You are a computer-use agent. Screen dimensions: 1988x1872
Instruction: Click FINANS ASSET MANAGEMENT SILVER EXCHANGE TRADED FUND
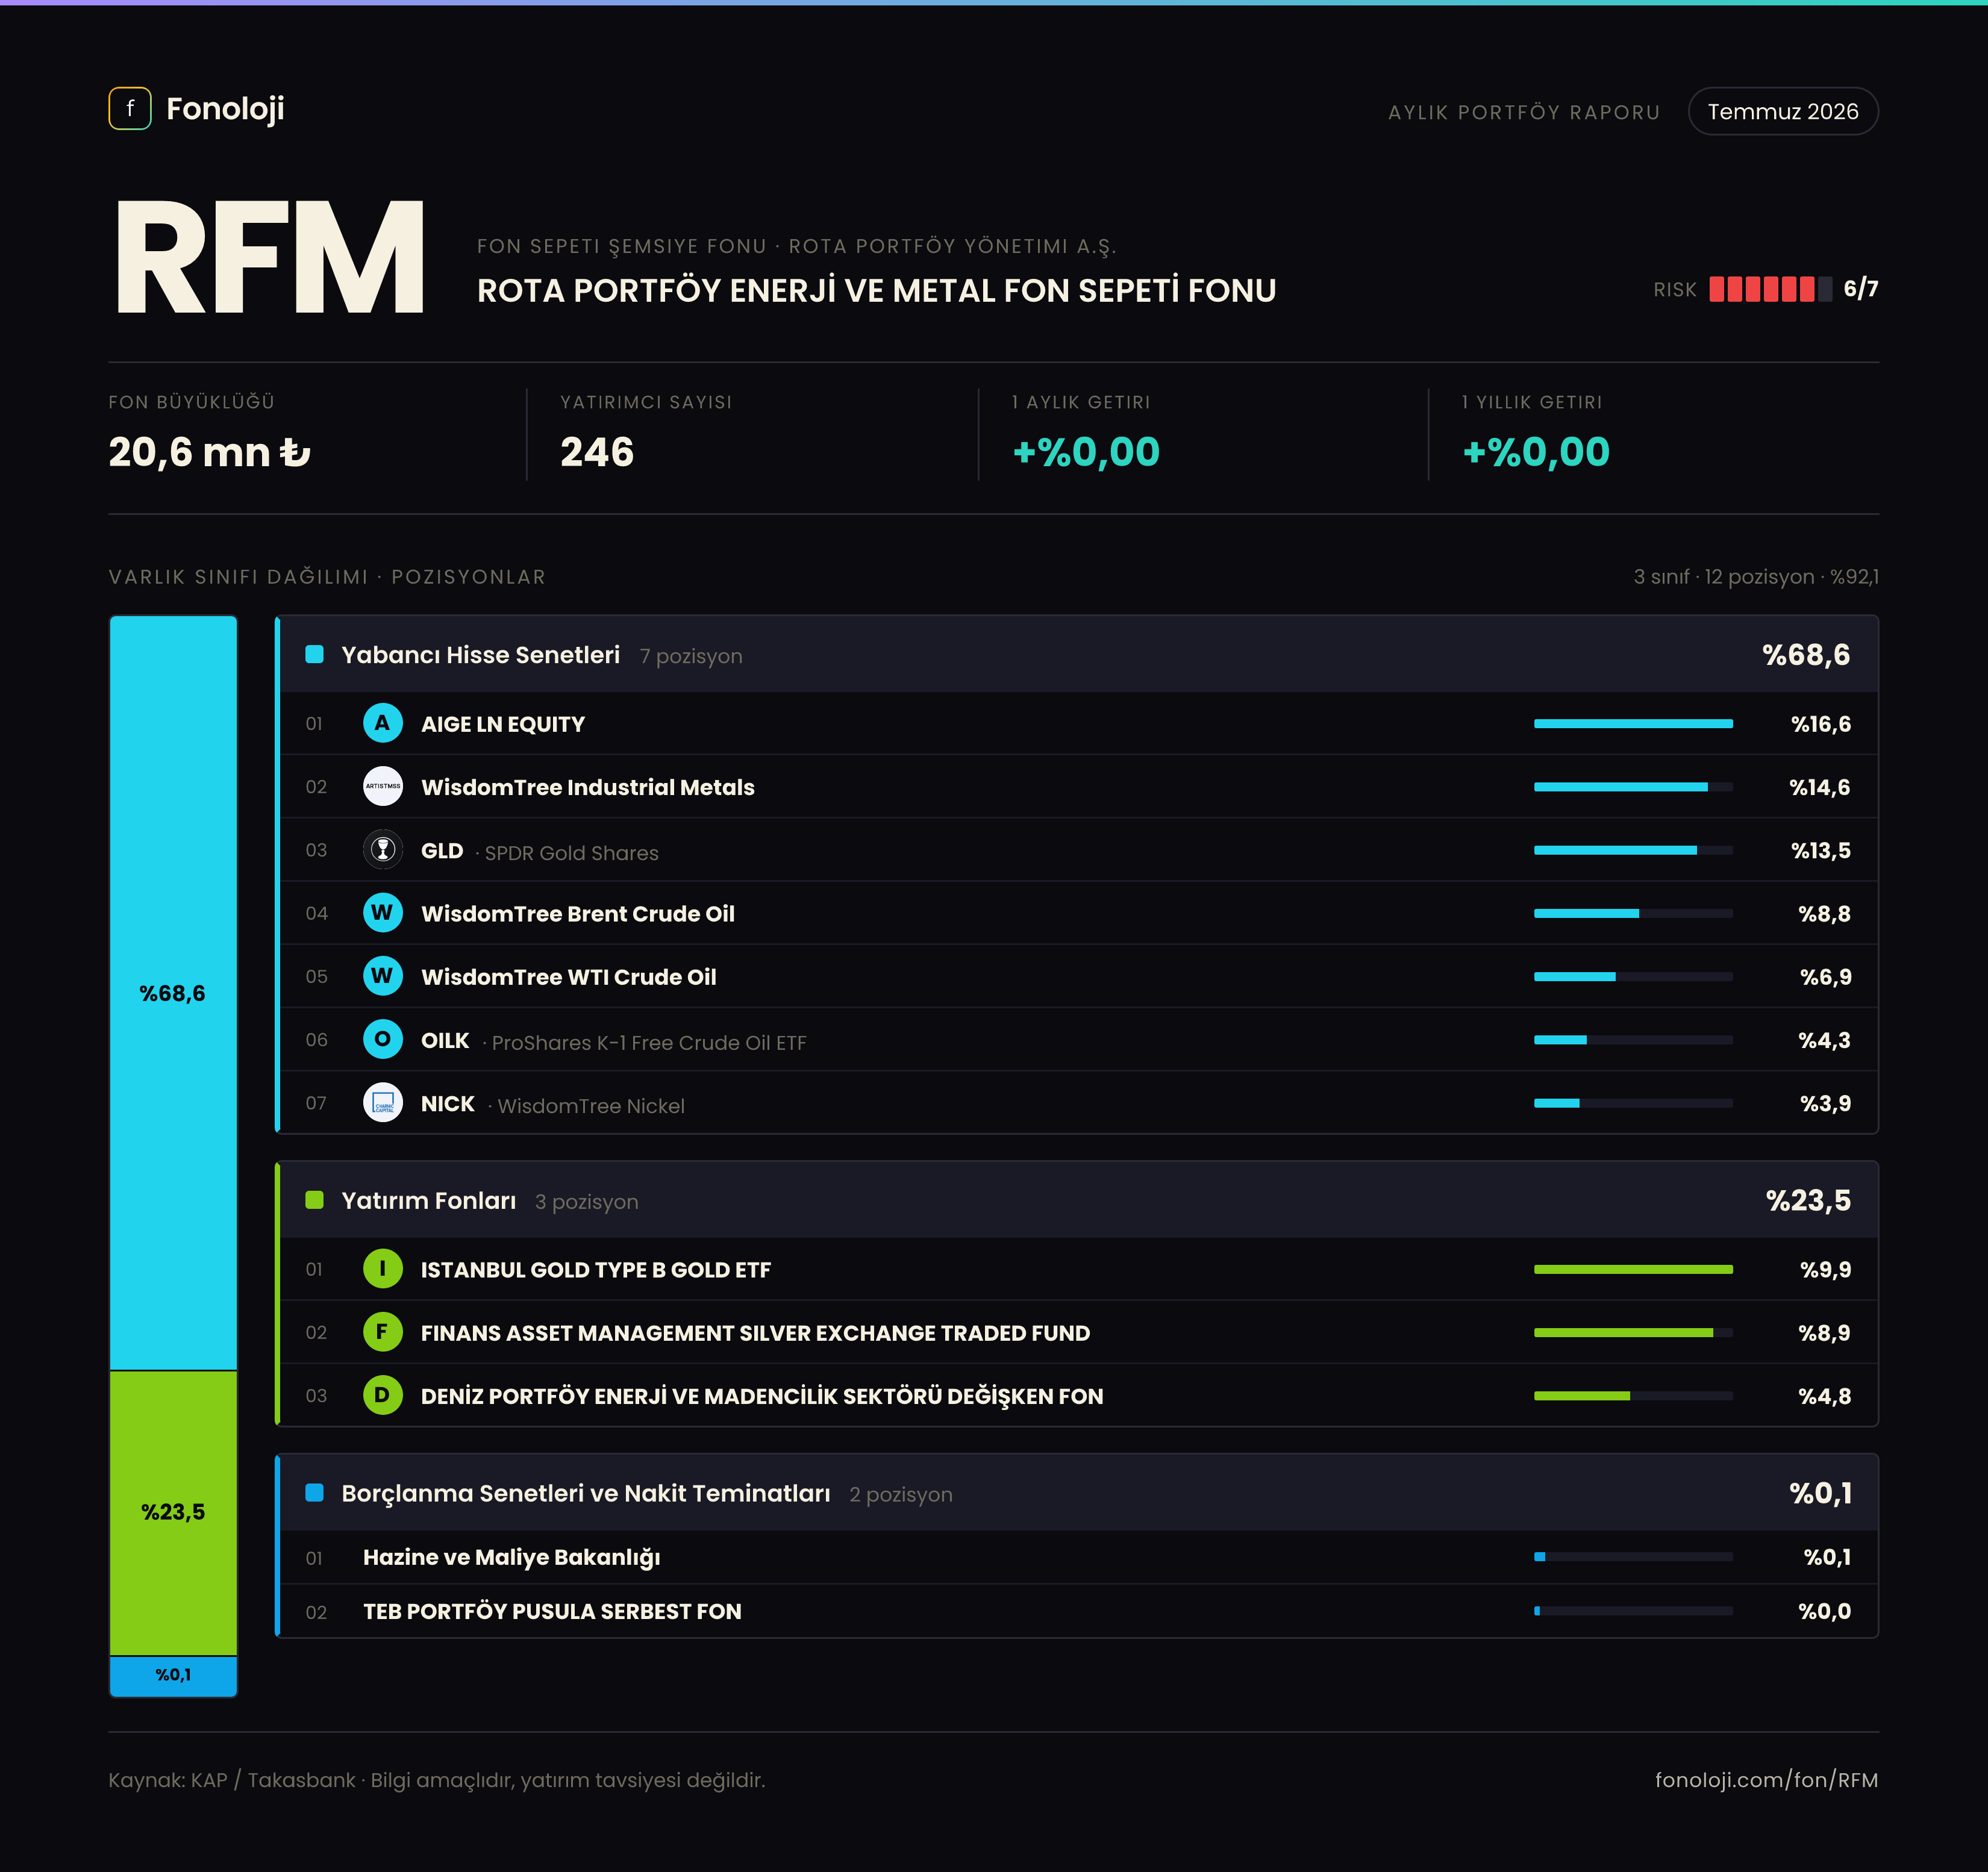coord(755,1333)
